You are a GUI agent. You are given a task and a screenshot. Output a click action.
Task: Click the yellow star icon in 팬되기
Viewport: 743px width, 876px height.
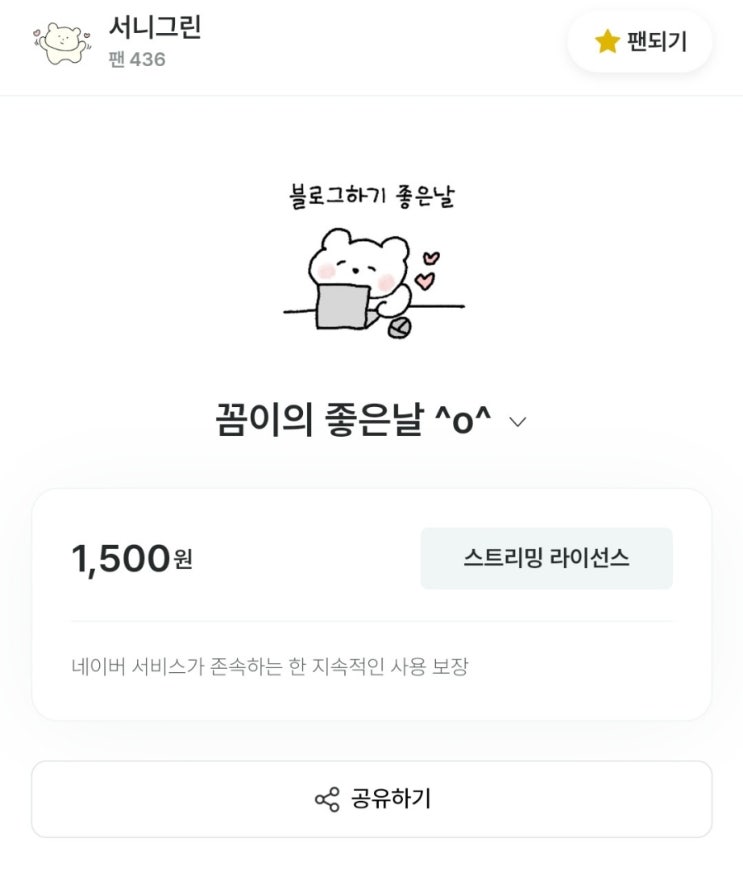click(606, 42)
